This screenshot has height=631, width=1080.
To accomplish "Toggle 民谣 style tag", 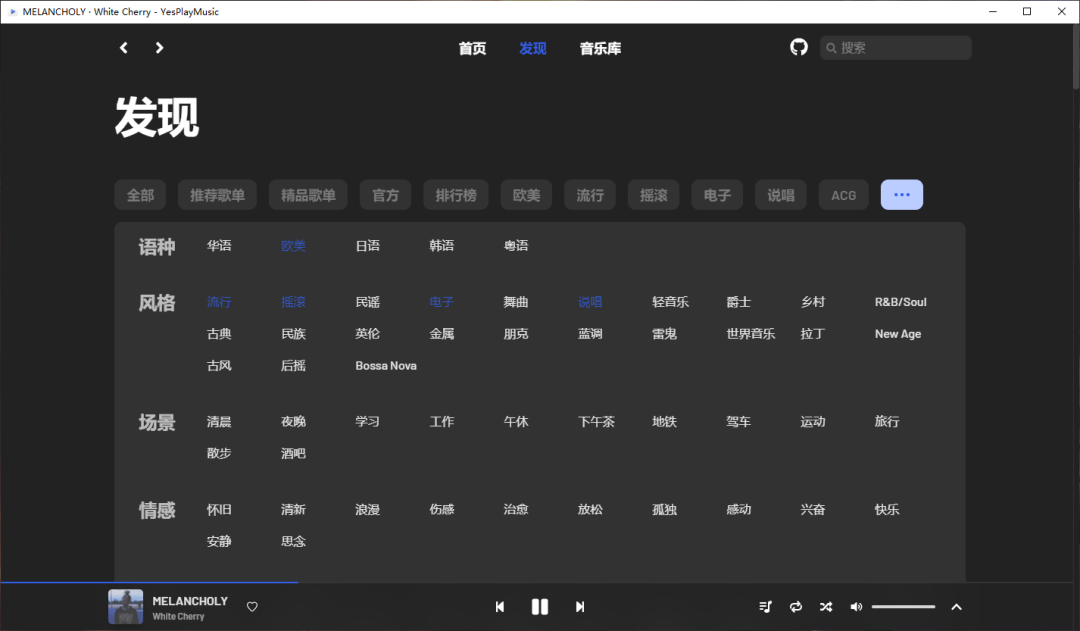I will point(367,302).
